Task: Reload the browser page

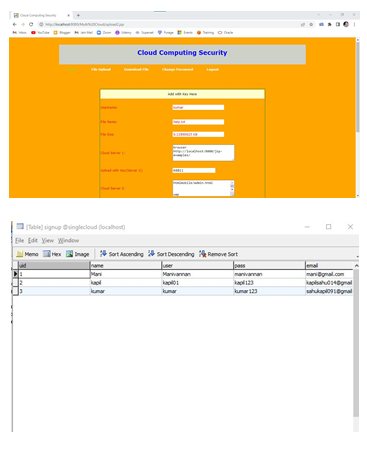Action: pyautogui.click(x=31, y=24)
